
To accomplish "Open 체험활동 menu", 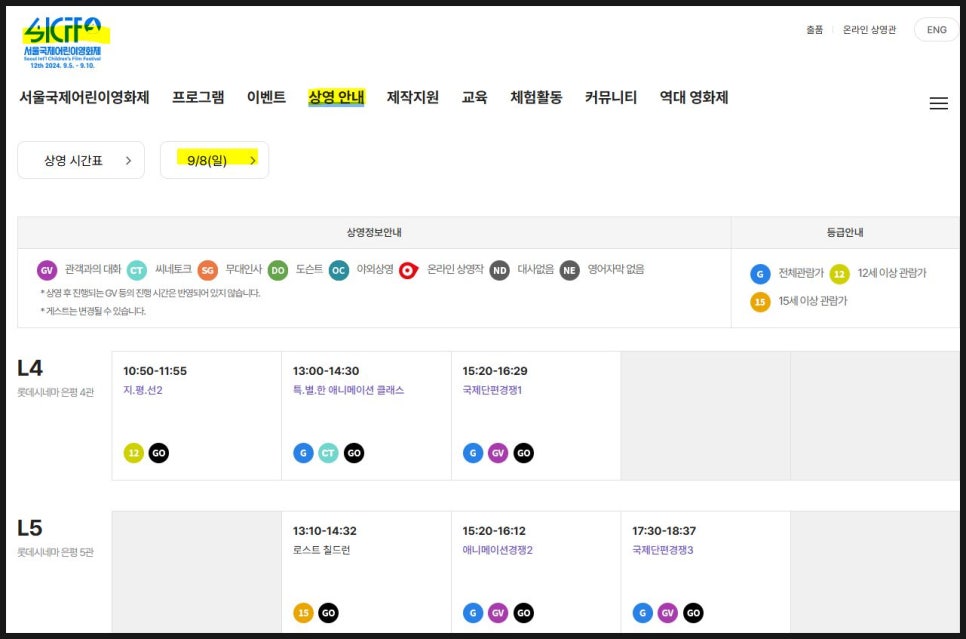I will pyautogui.click(x=536, y=97).
